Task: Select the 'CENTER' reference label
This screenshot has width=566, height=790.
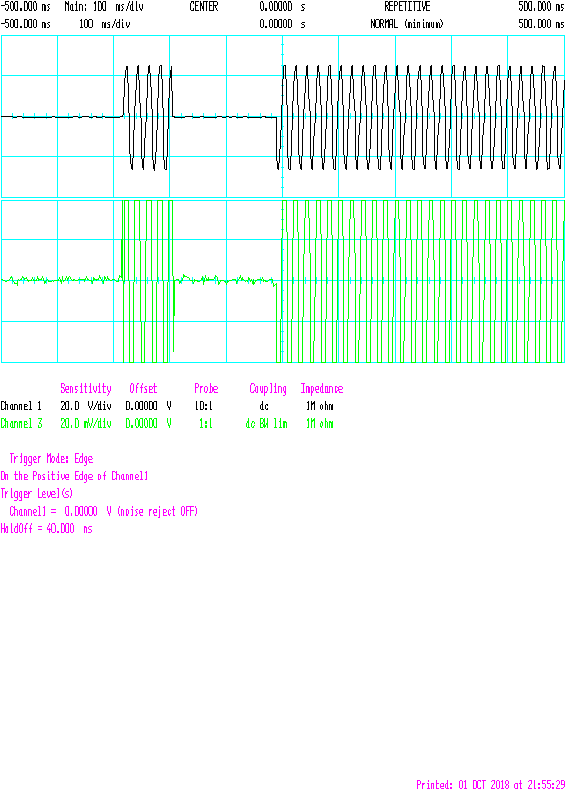Action: click(204, 7)
